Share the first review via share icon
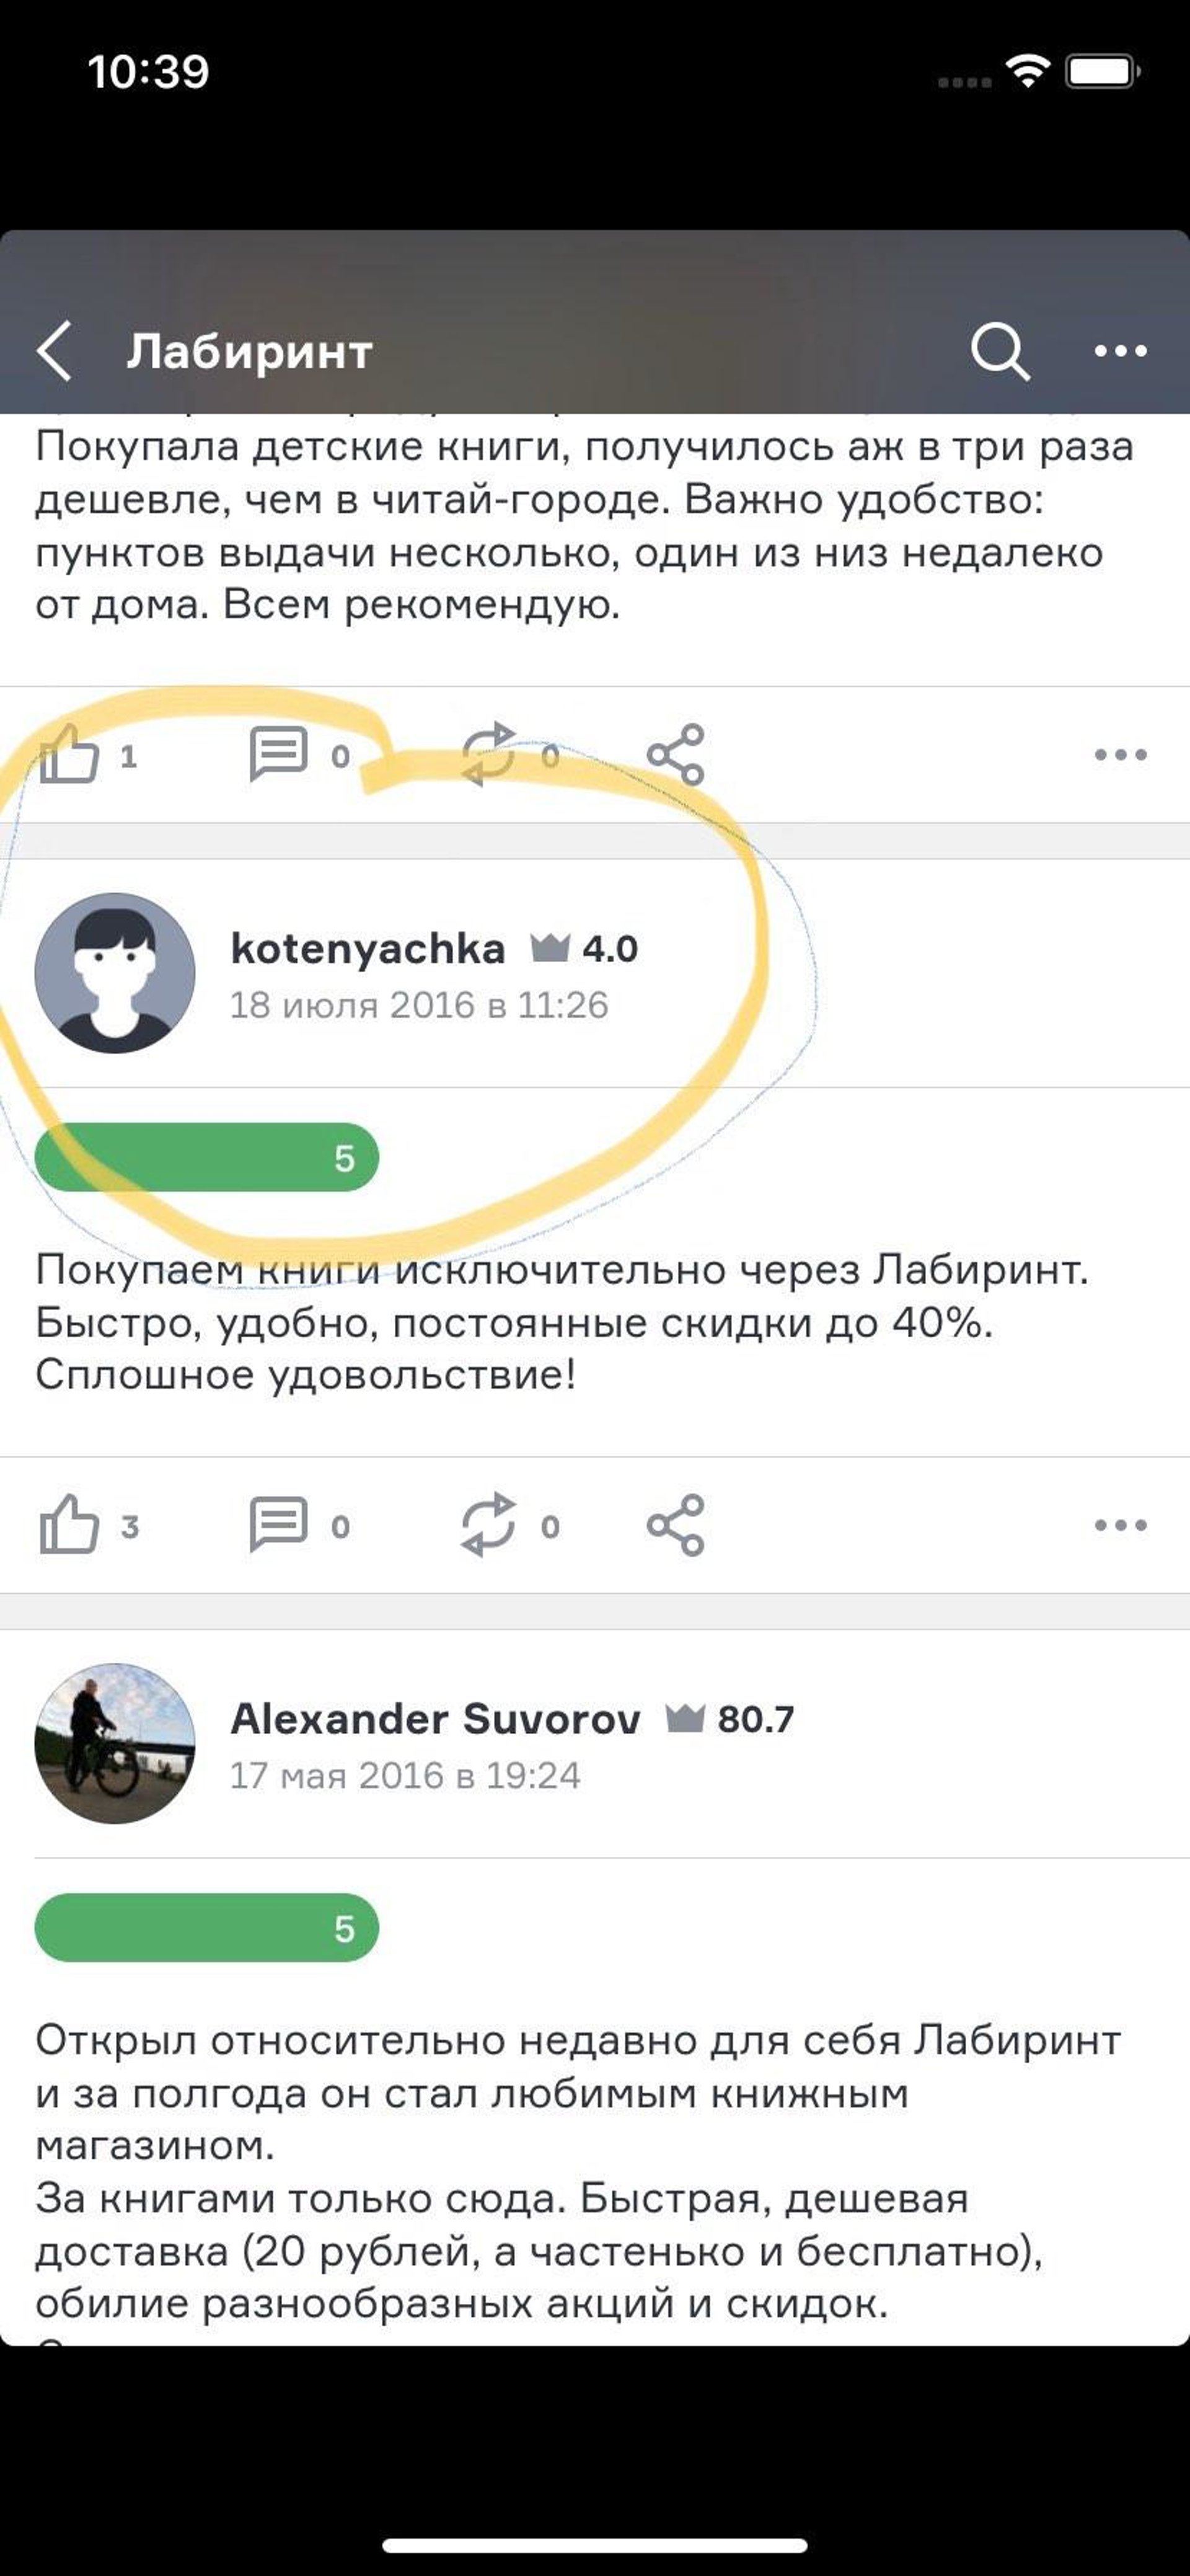 (676, 755)
